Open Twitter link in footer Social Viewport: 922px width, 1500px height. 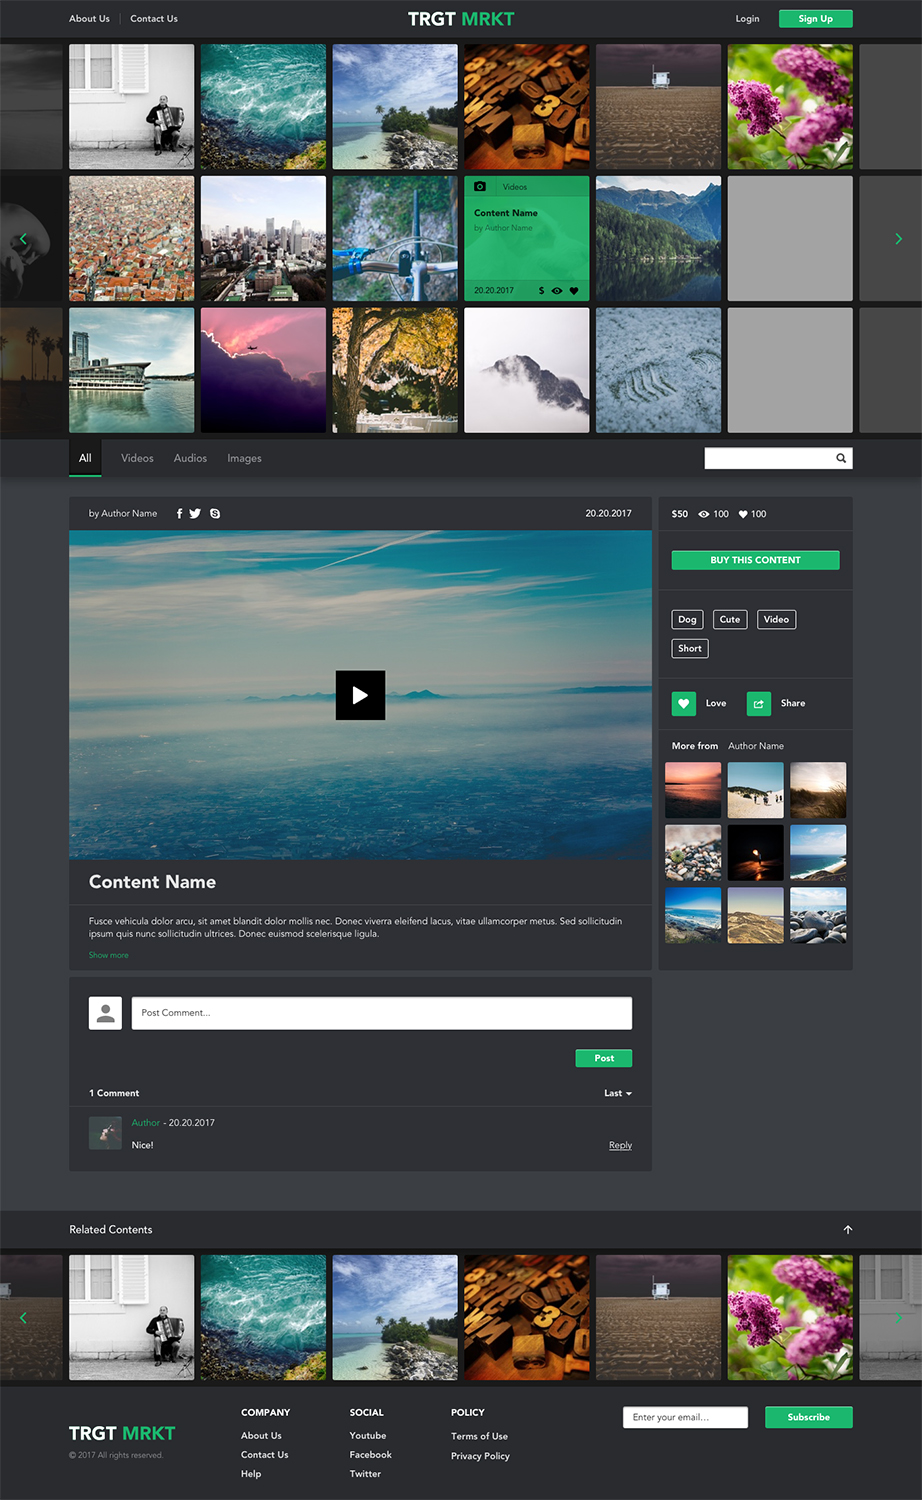pyautogui.click(x=365, y=1474)
